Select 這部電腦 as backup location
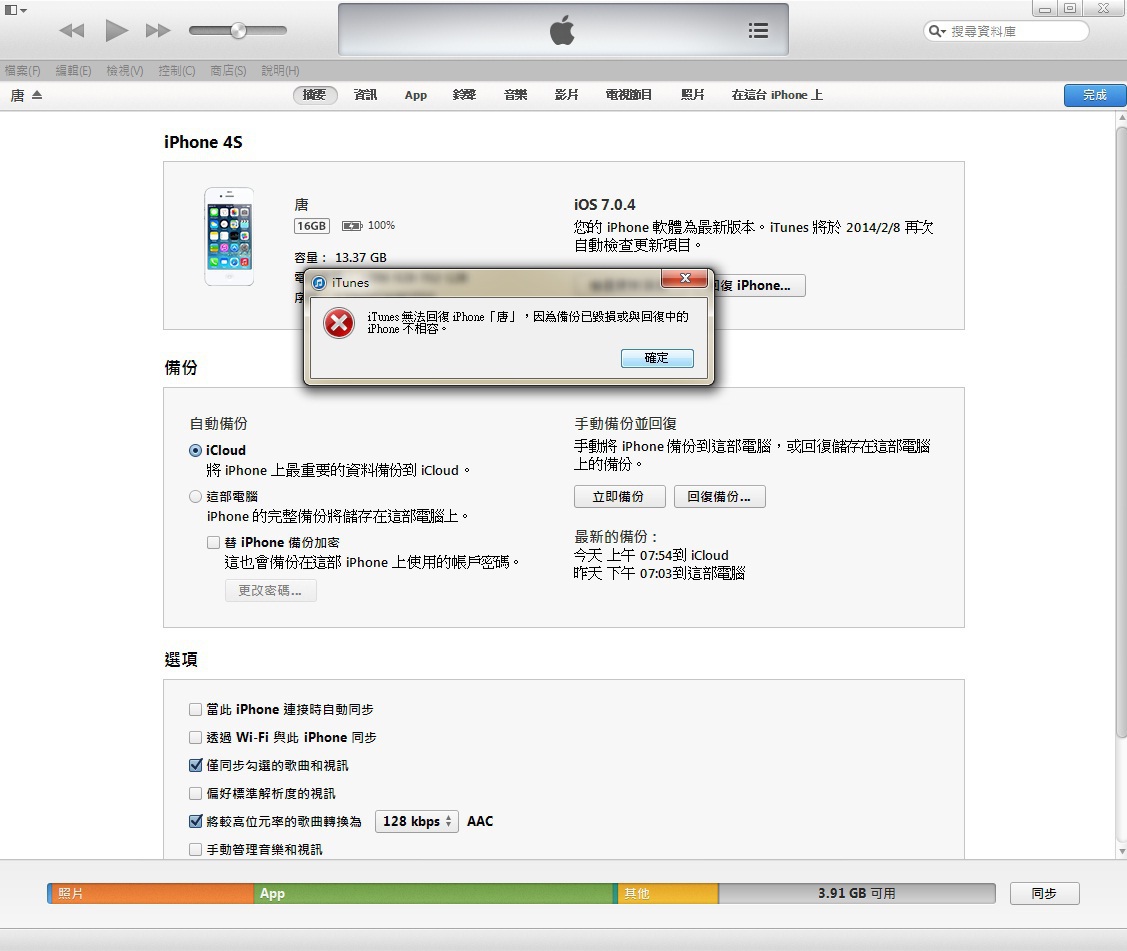The image size is (1127, 951). click(x=196, y=497)
